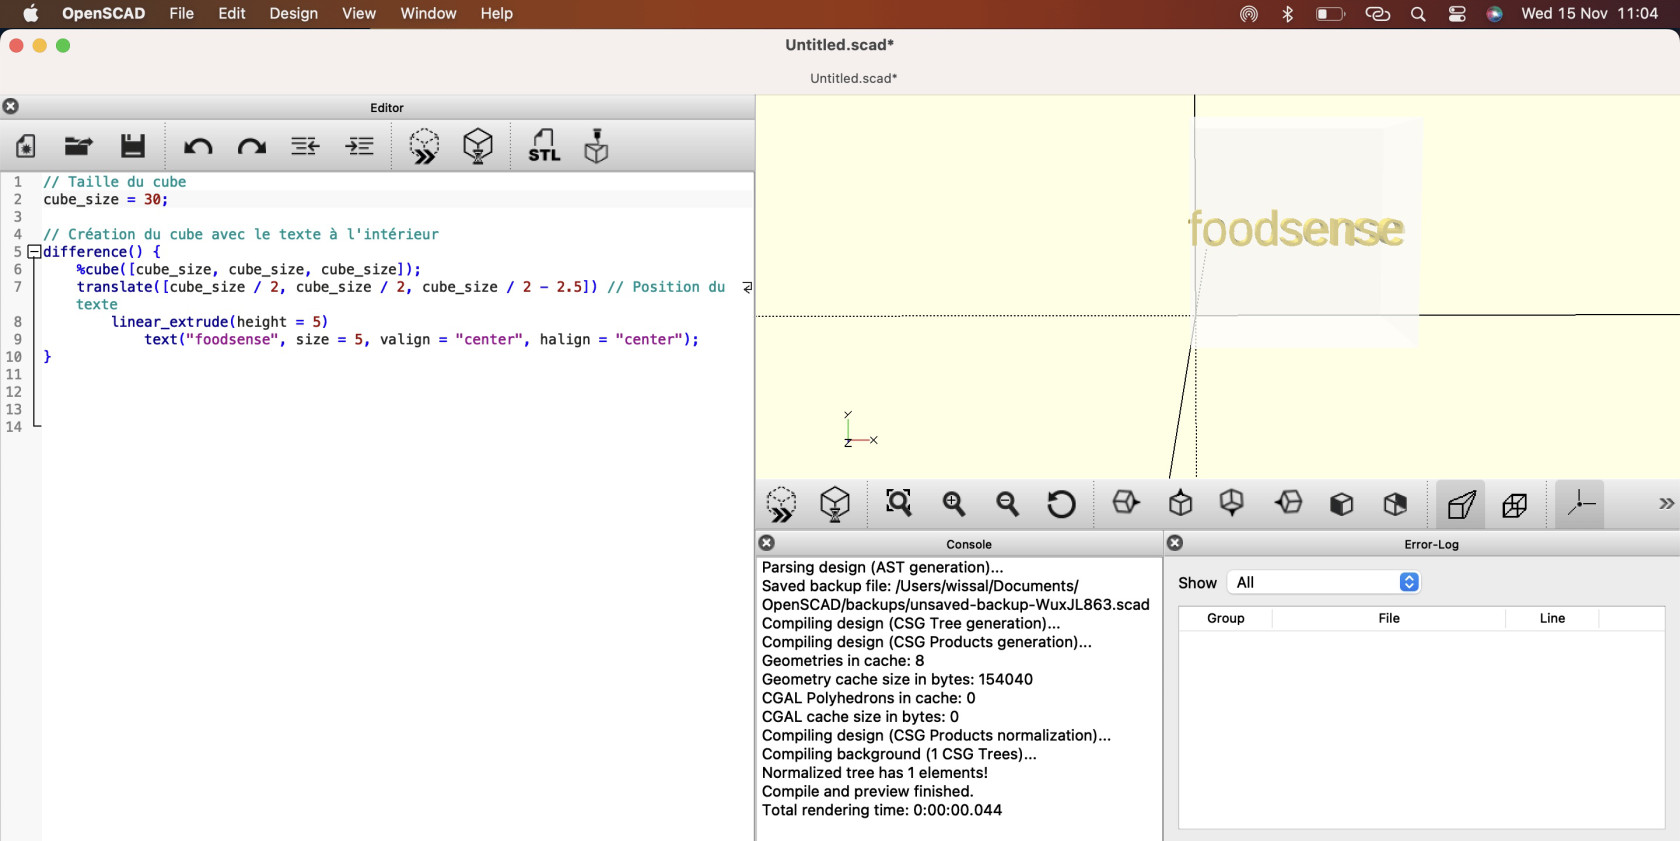Open the Edit menu

(x=232, y=14)
